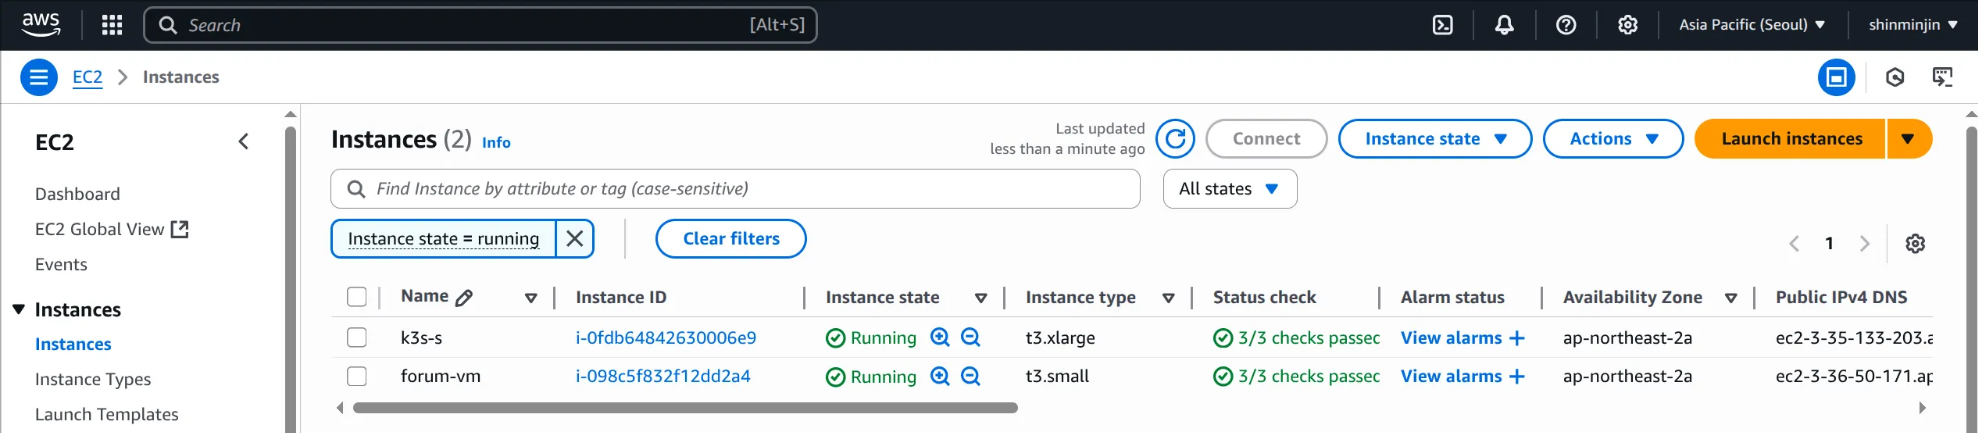Click EC2 breadcrumb link
Image resolution: width=1978 pixels, height=433 pixels.
click(x=88, y=77)
